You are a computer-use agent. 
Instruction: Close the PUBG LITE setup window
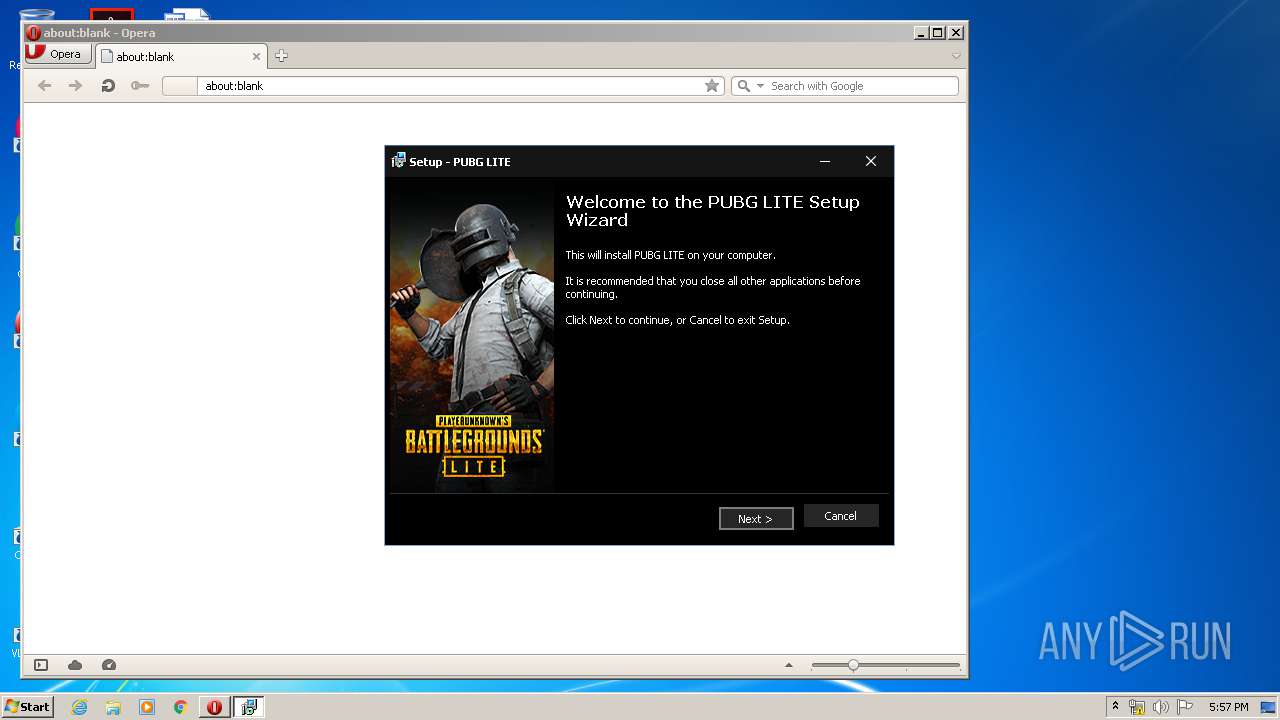[871, 161]
